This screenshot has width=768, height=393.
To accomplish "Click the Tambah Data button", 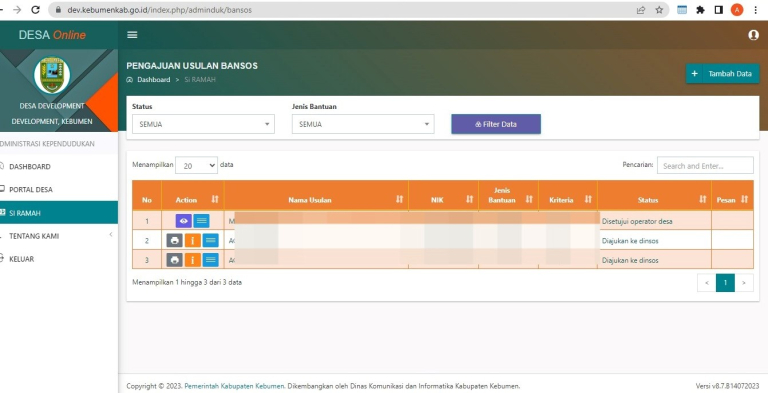I will click(x=722, y=74).
